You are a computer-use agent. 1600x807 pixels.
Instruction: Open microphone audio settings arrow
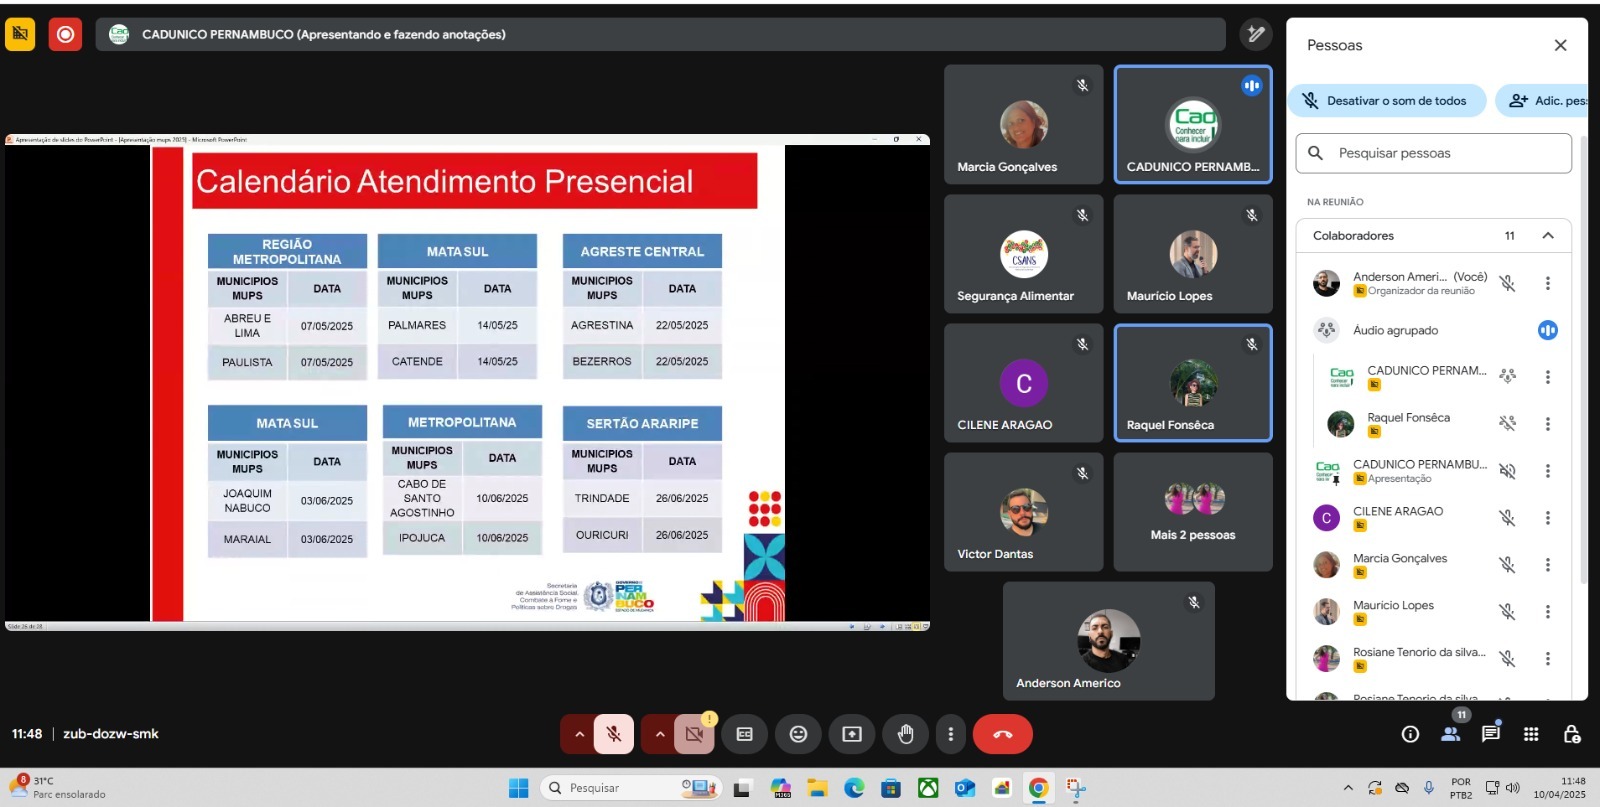579,734
